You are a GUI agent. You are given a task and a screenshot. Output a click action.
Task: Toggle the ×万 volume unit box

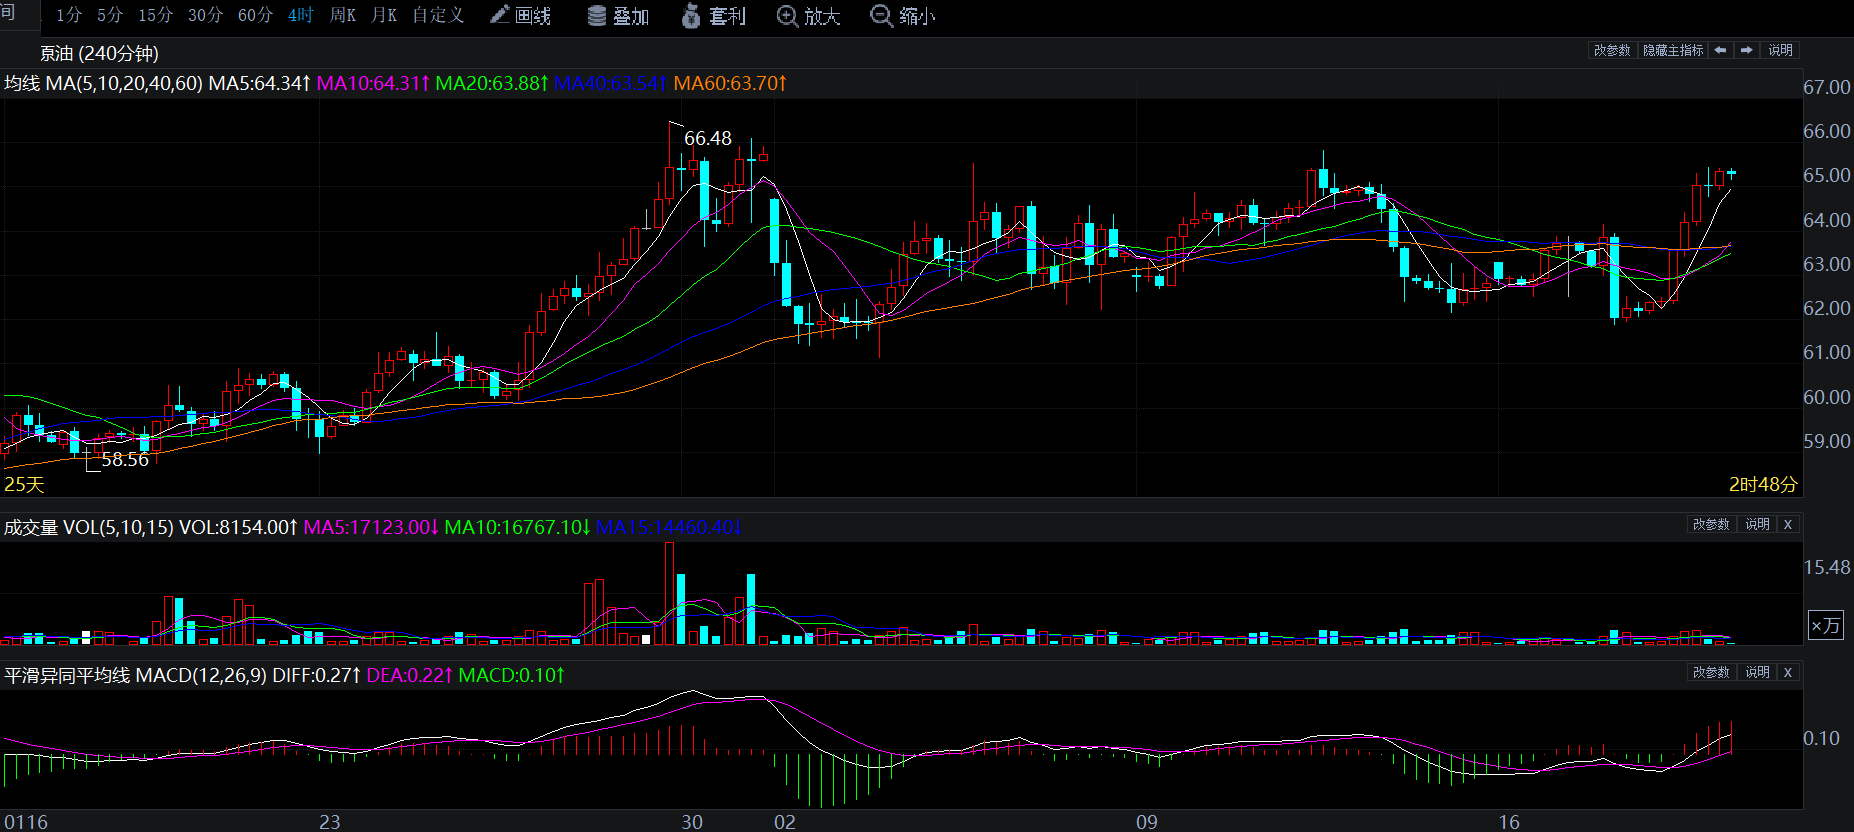tap(1825, 626)
